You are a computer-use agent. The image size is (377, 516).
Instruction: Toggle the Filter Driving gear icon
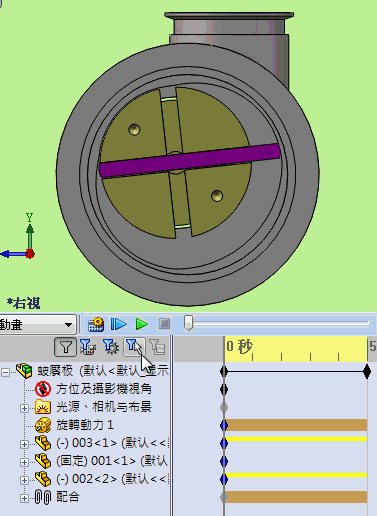(111, 347)
